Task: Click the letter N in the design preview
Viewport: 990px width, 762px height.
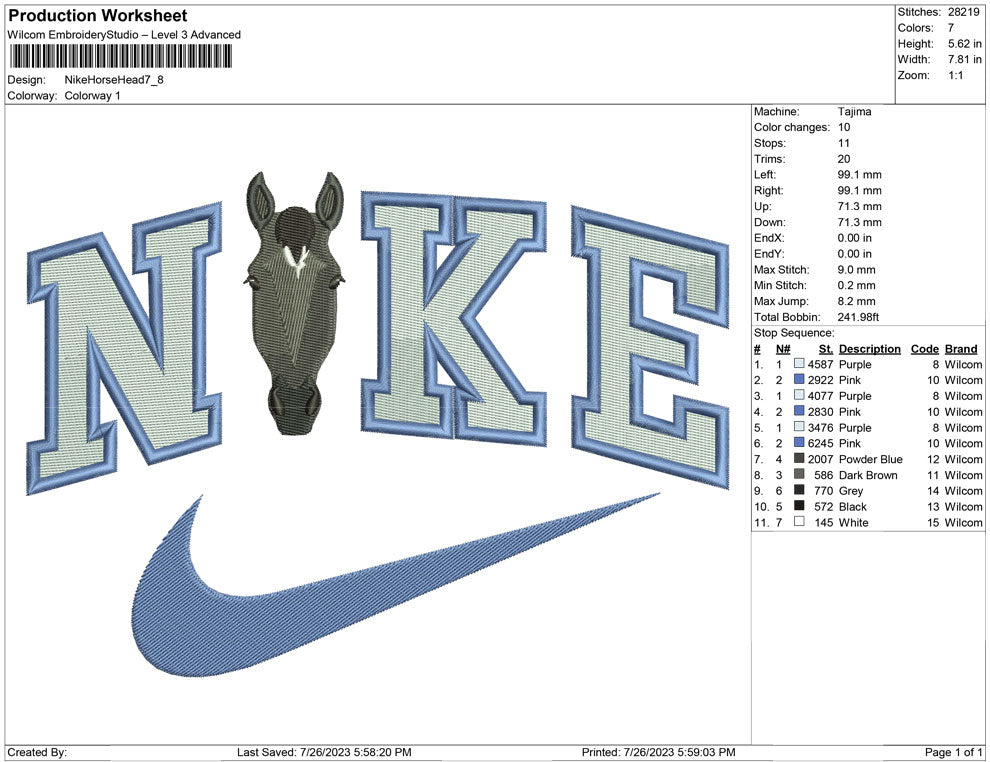Action: pos(124,347)
